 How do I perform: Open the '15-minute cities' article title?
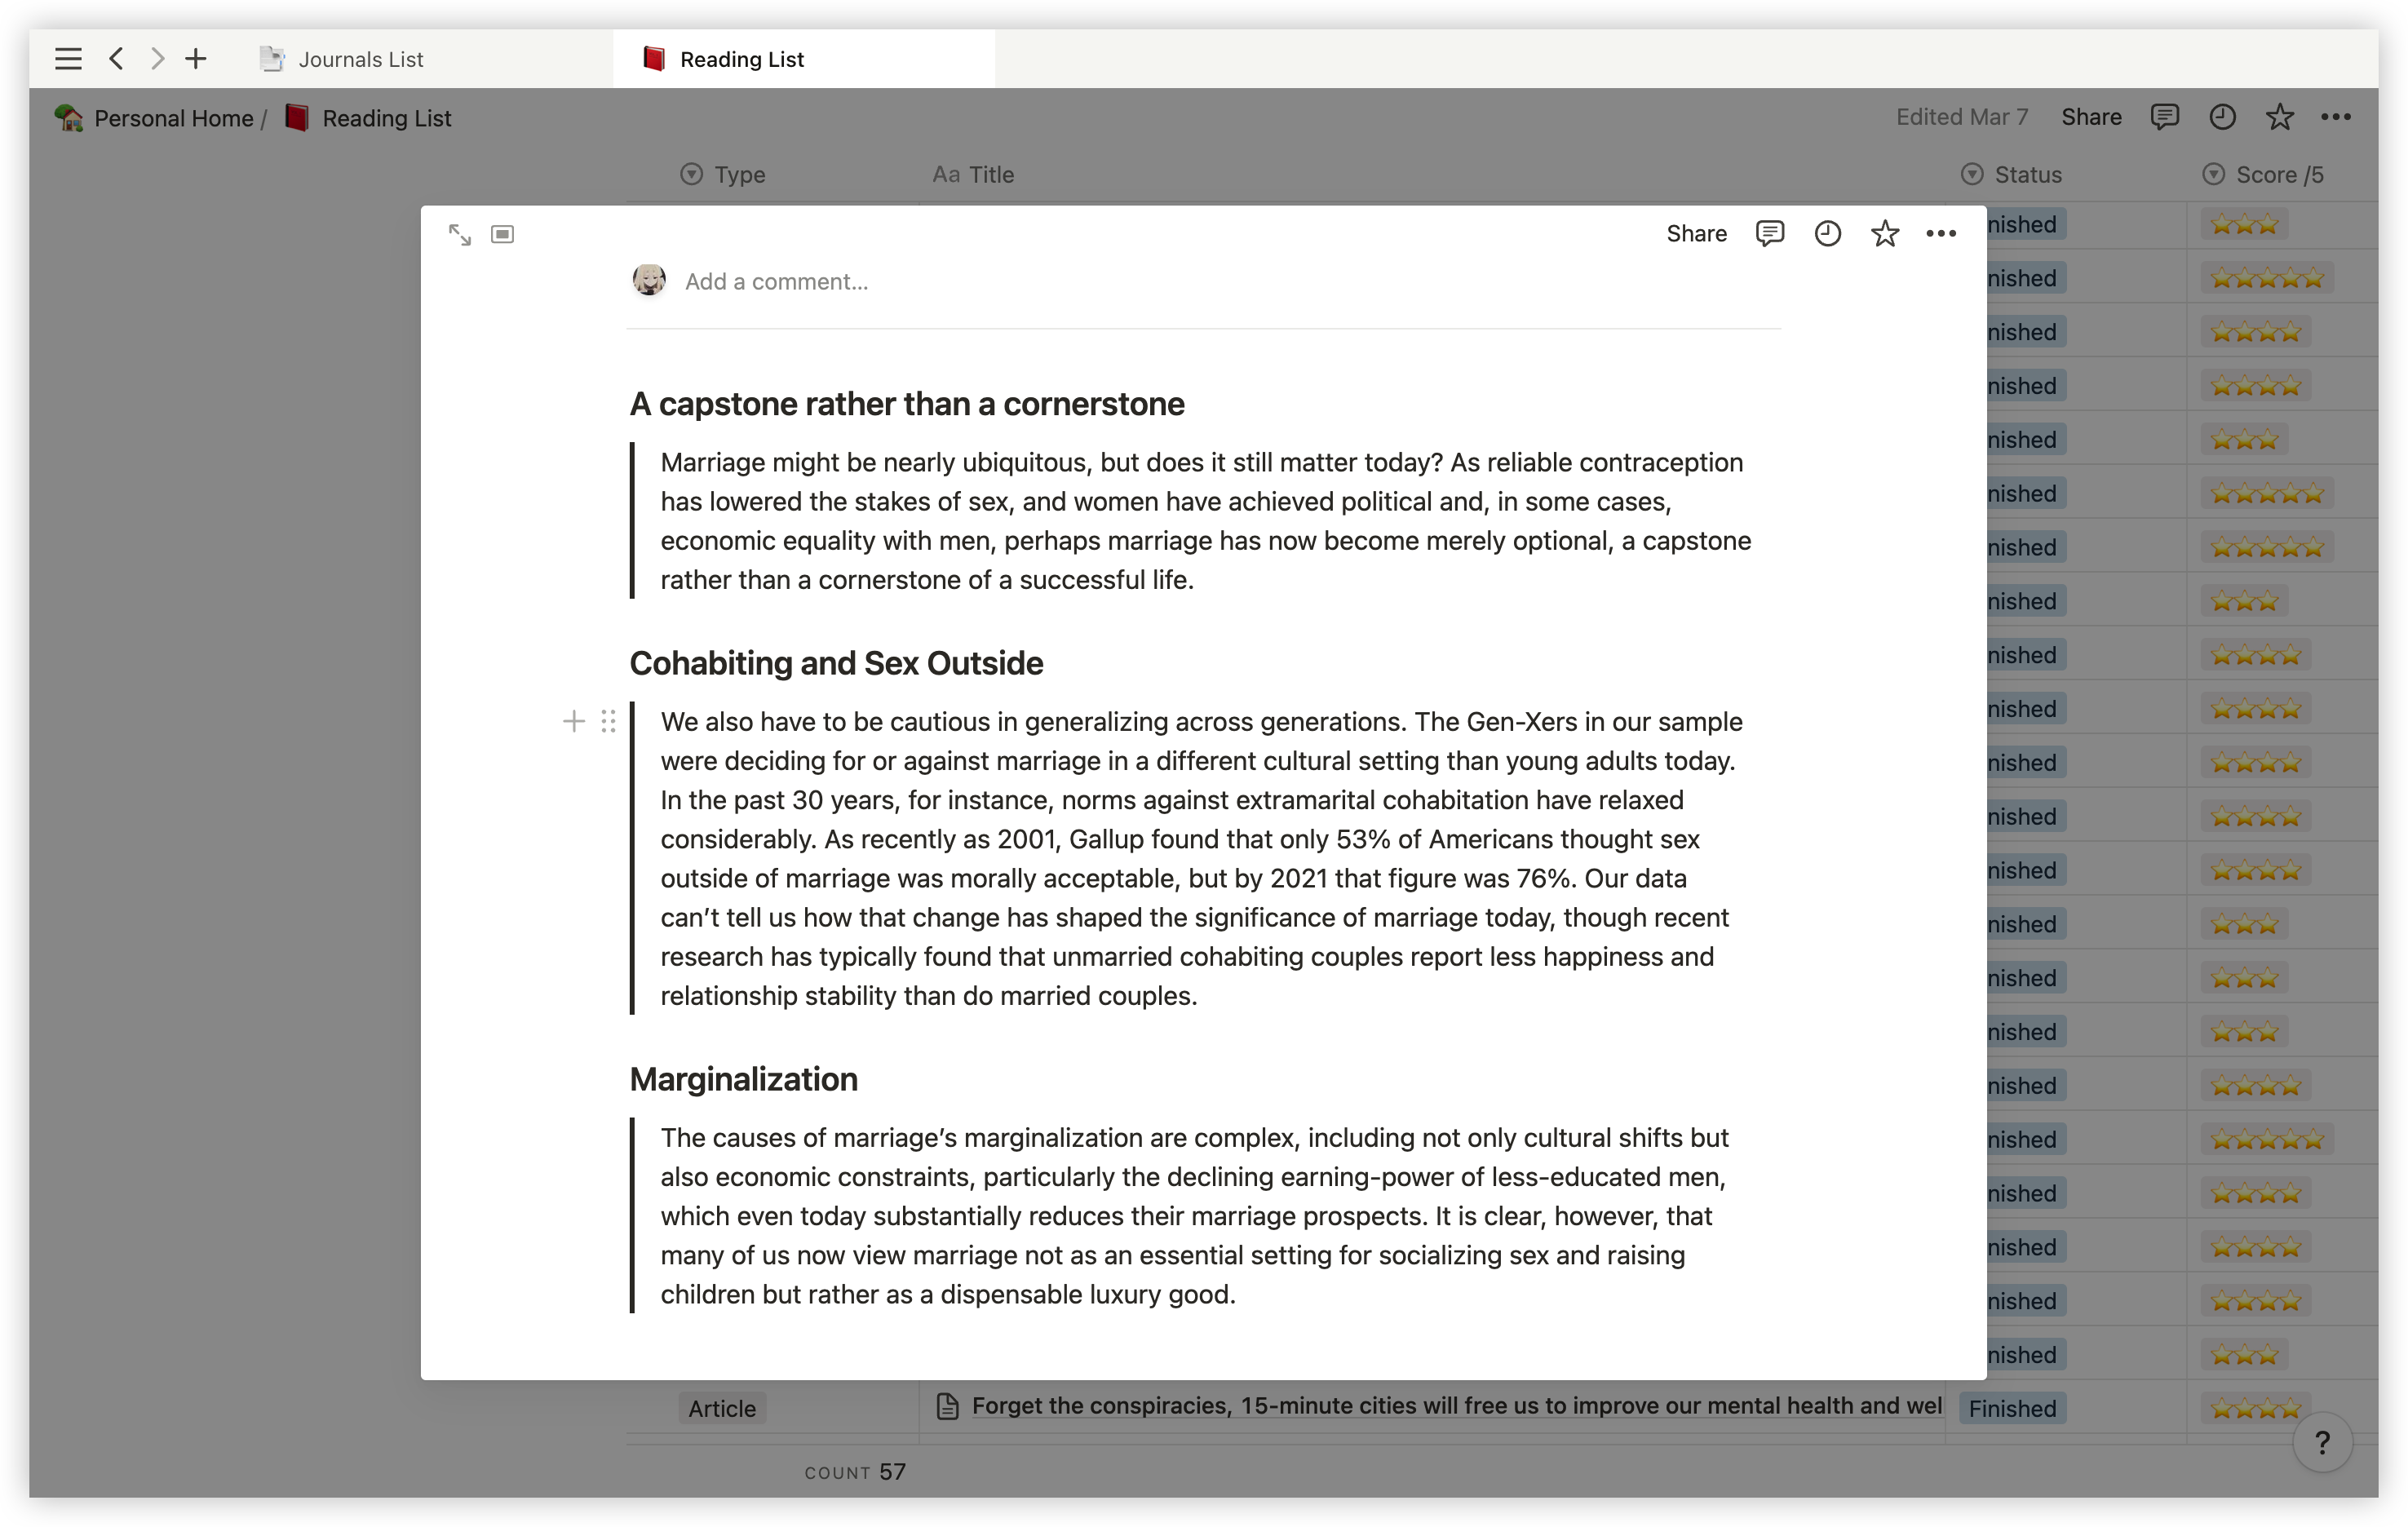point(1457,1406)
